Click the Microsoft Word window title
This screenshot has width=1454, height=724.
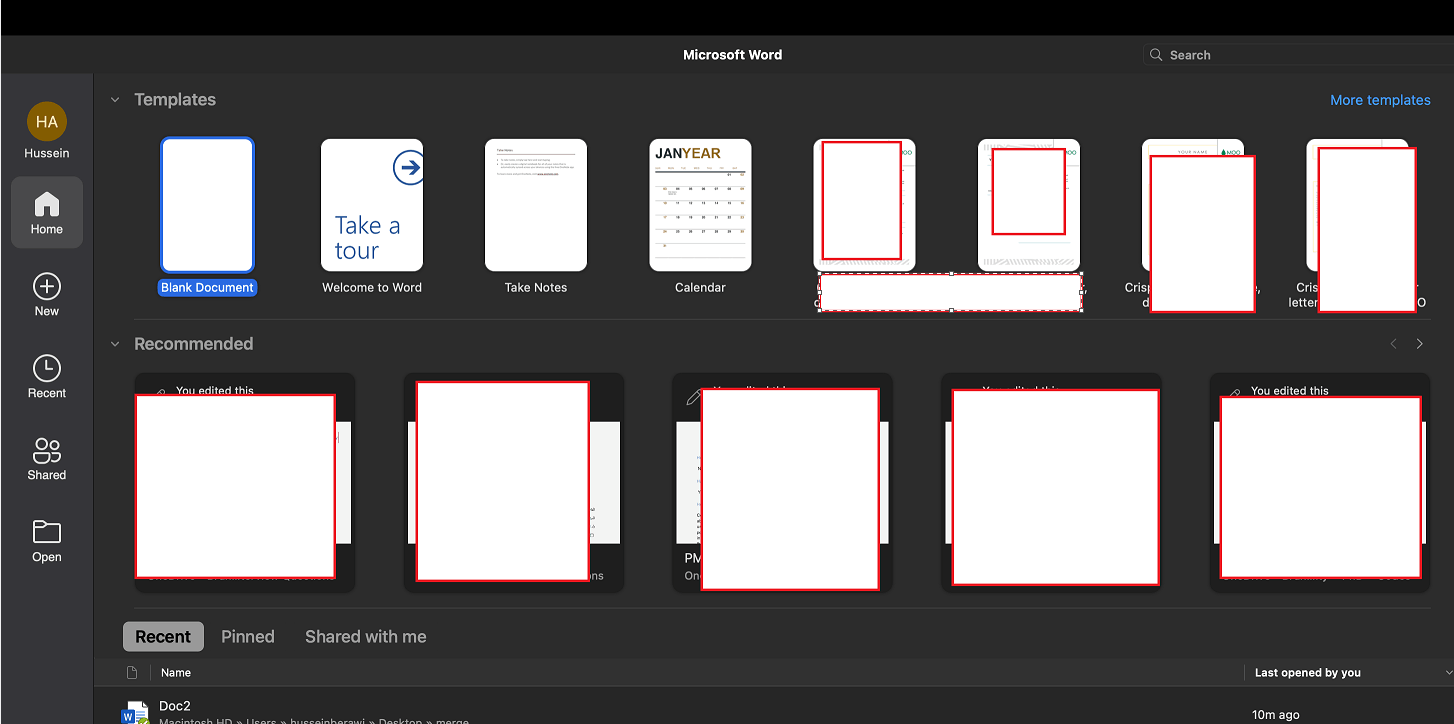pyautogui.click(x=733, y=55)
